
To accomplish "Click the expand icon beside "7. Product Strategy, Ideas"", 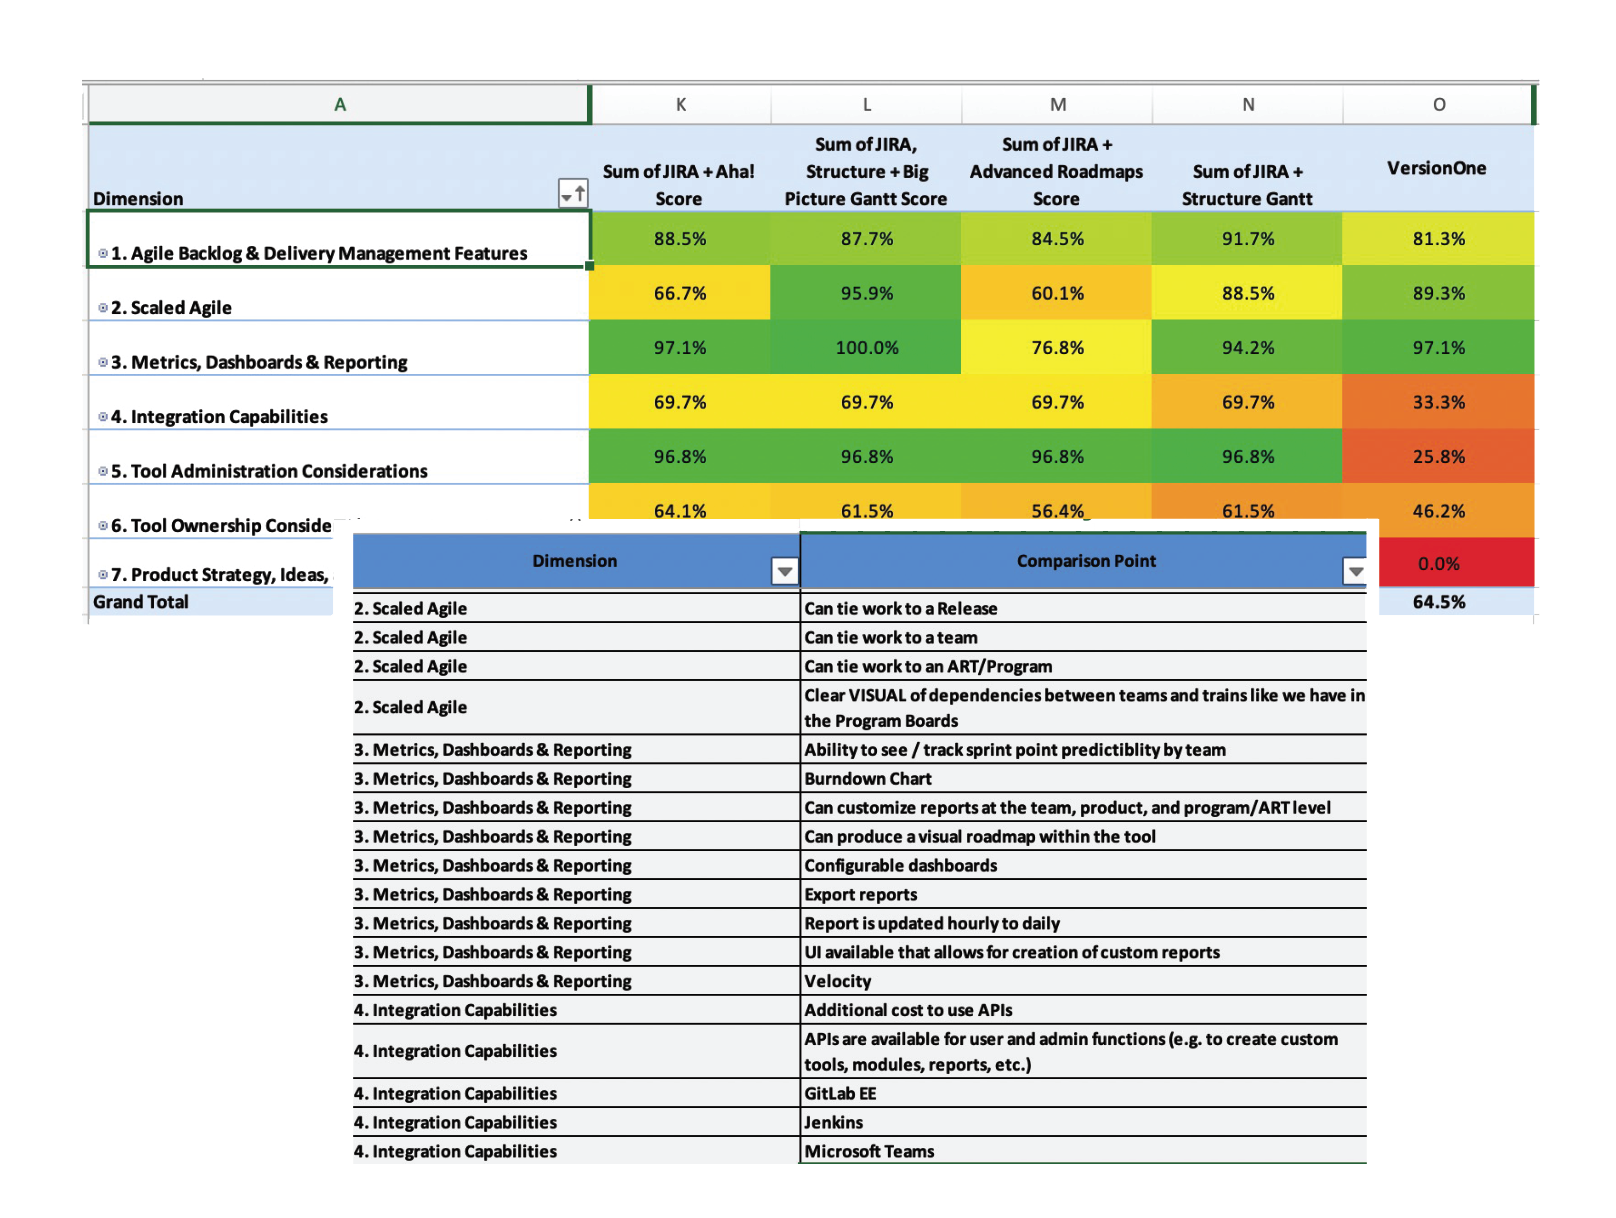I will point(103,574).
